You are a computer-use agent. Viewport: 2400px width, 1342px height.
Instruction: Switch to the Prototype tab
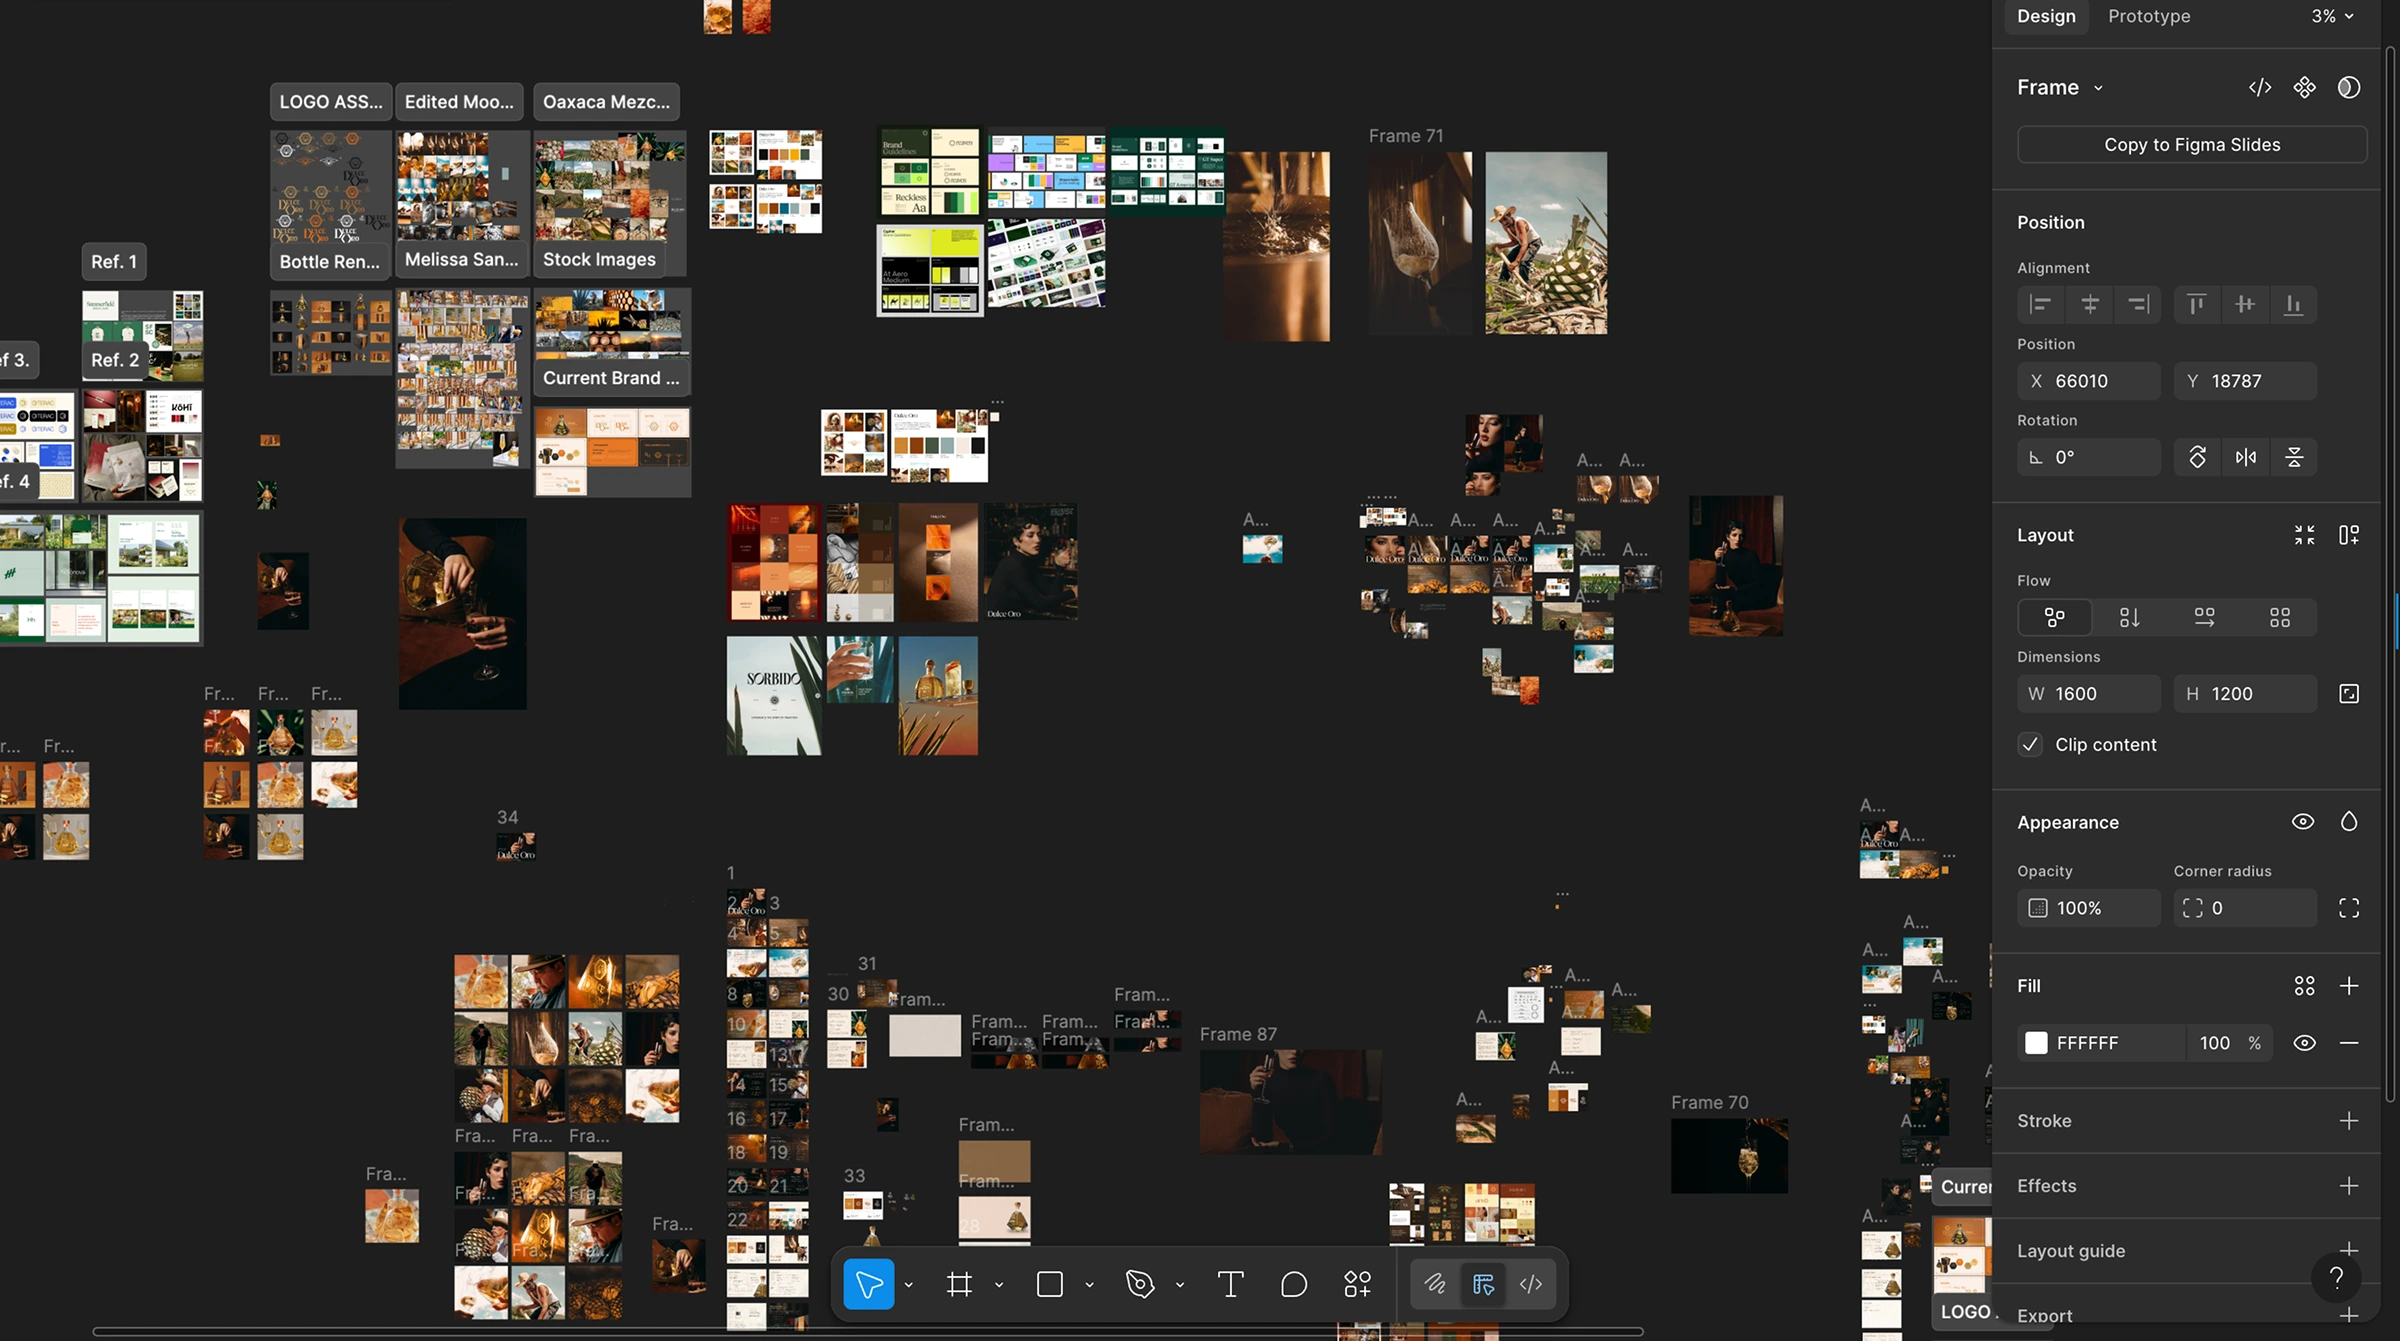point(2148,16)
